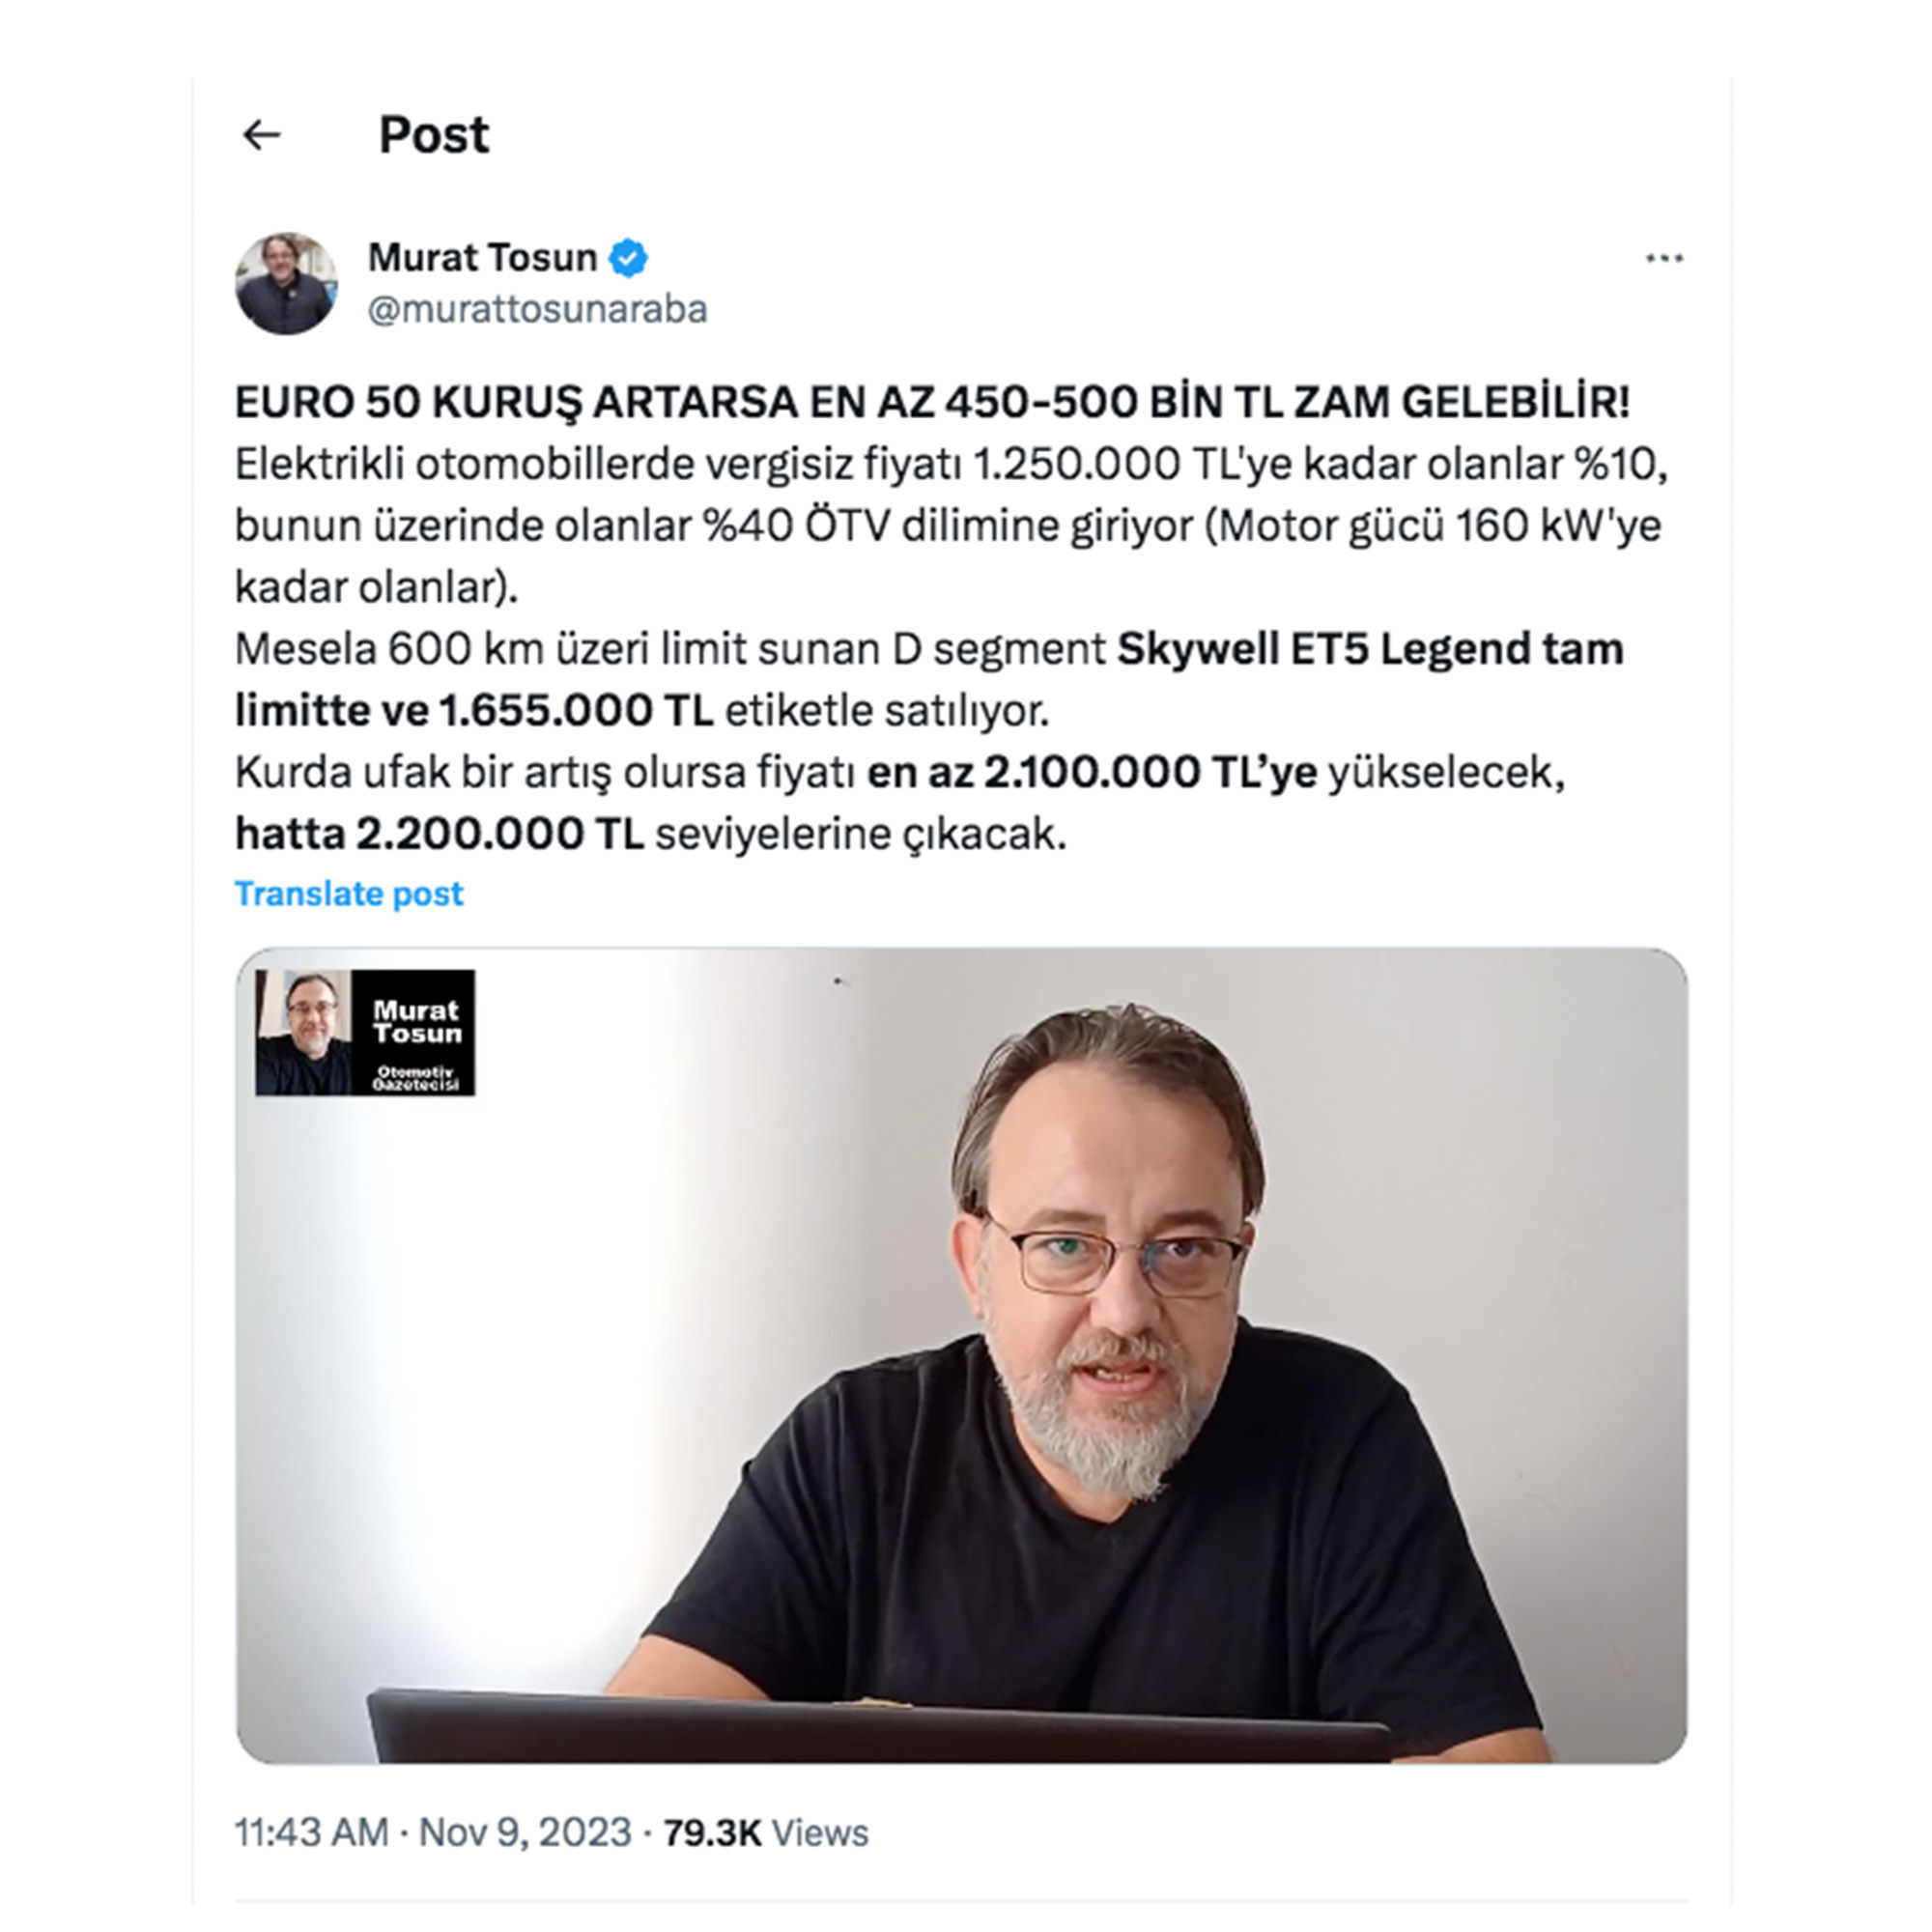The height and width of the screenshot is (1932, 1932).
Task: Click the Post header title
Action: click(x=434, y=134)
